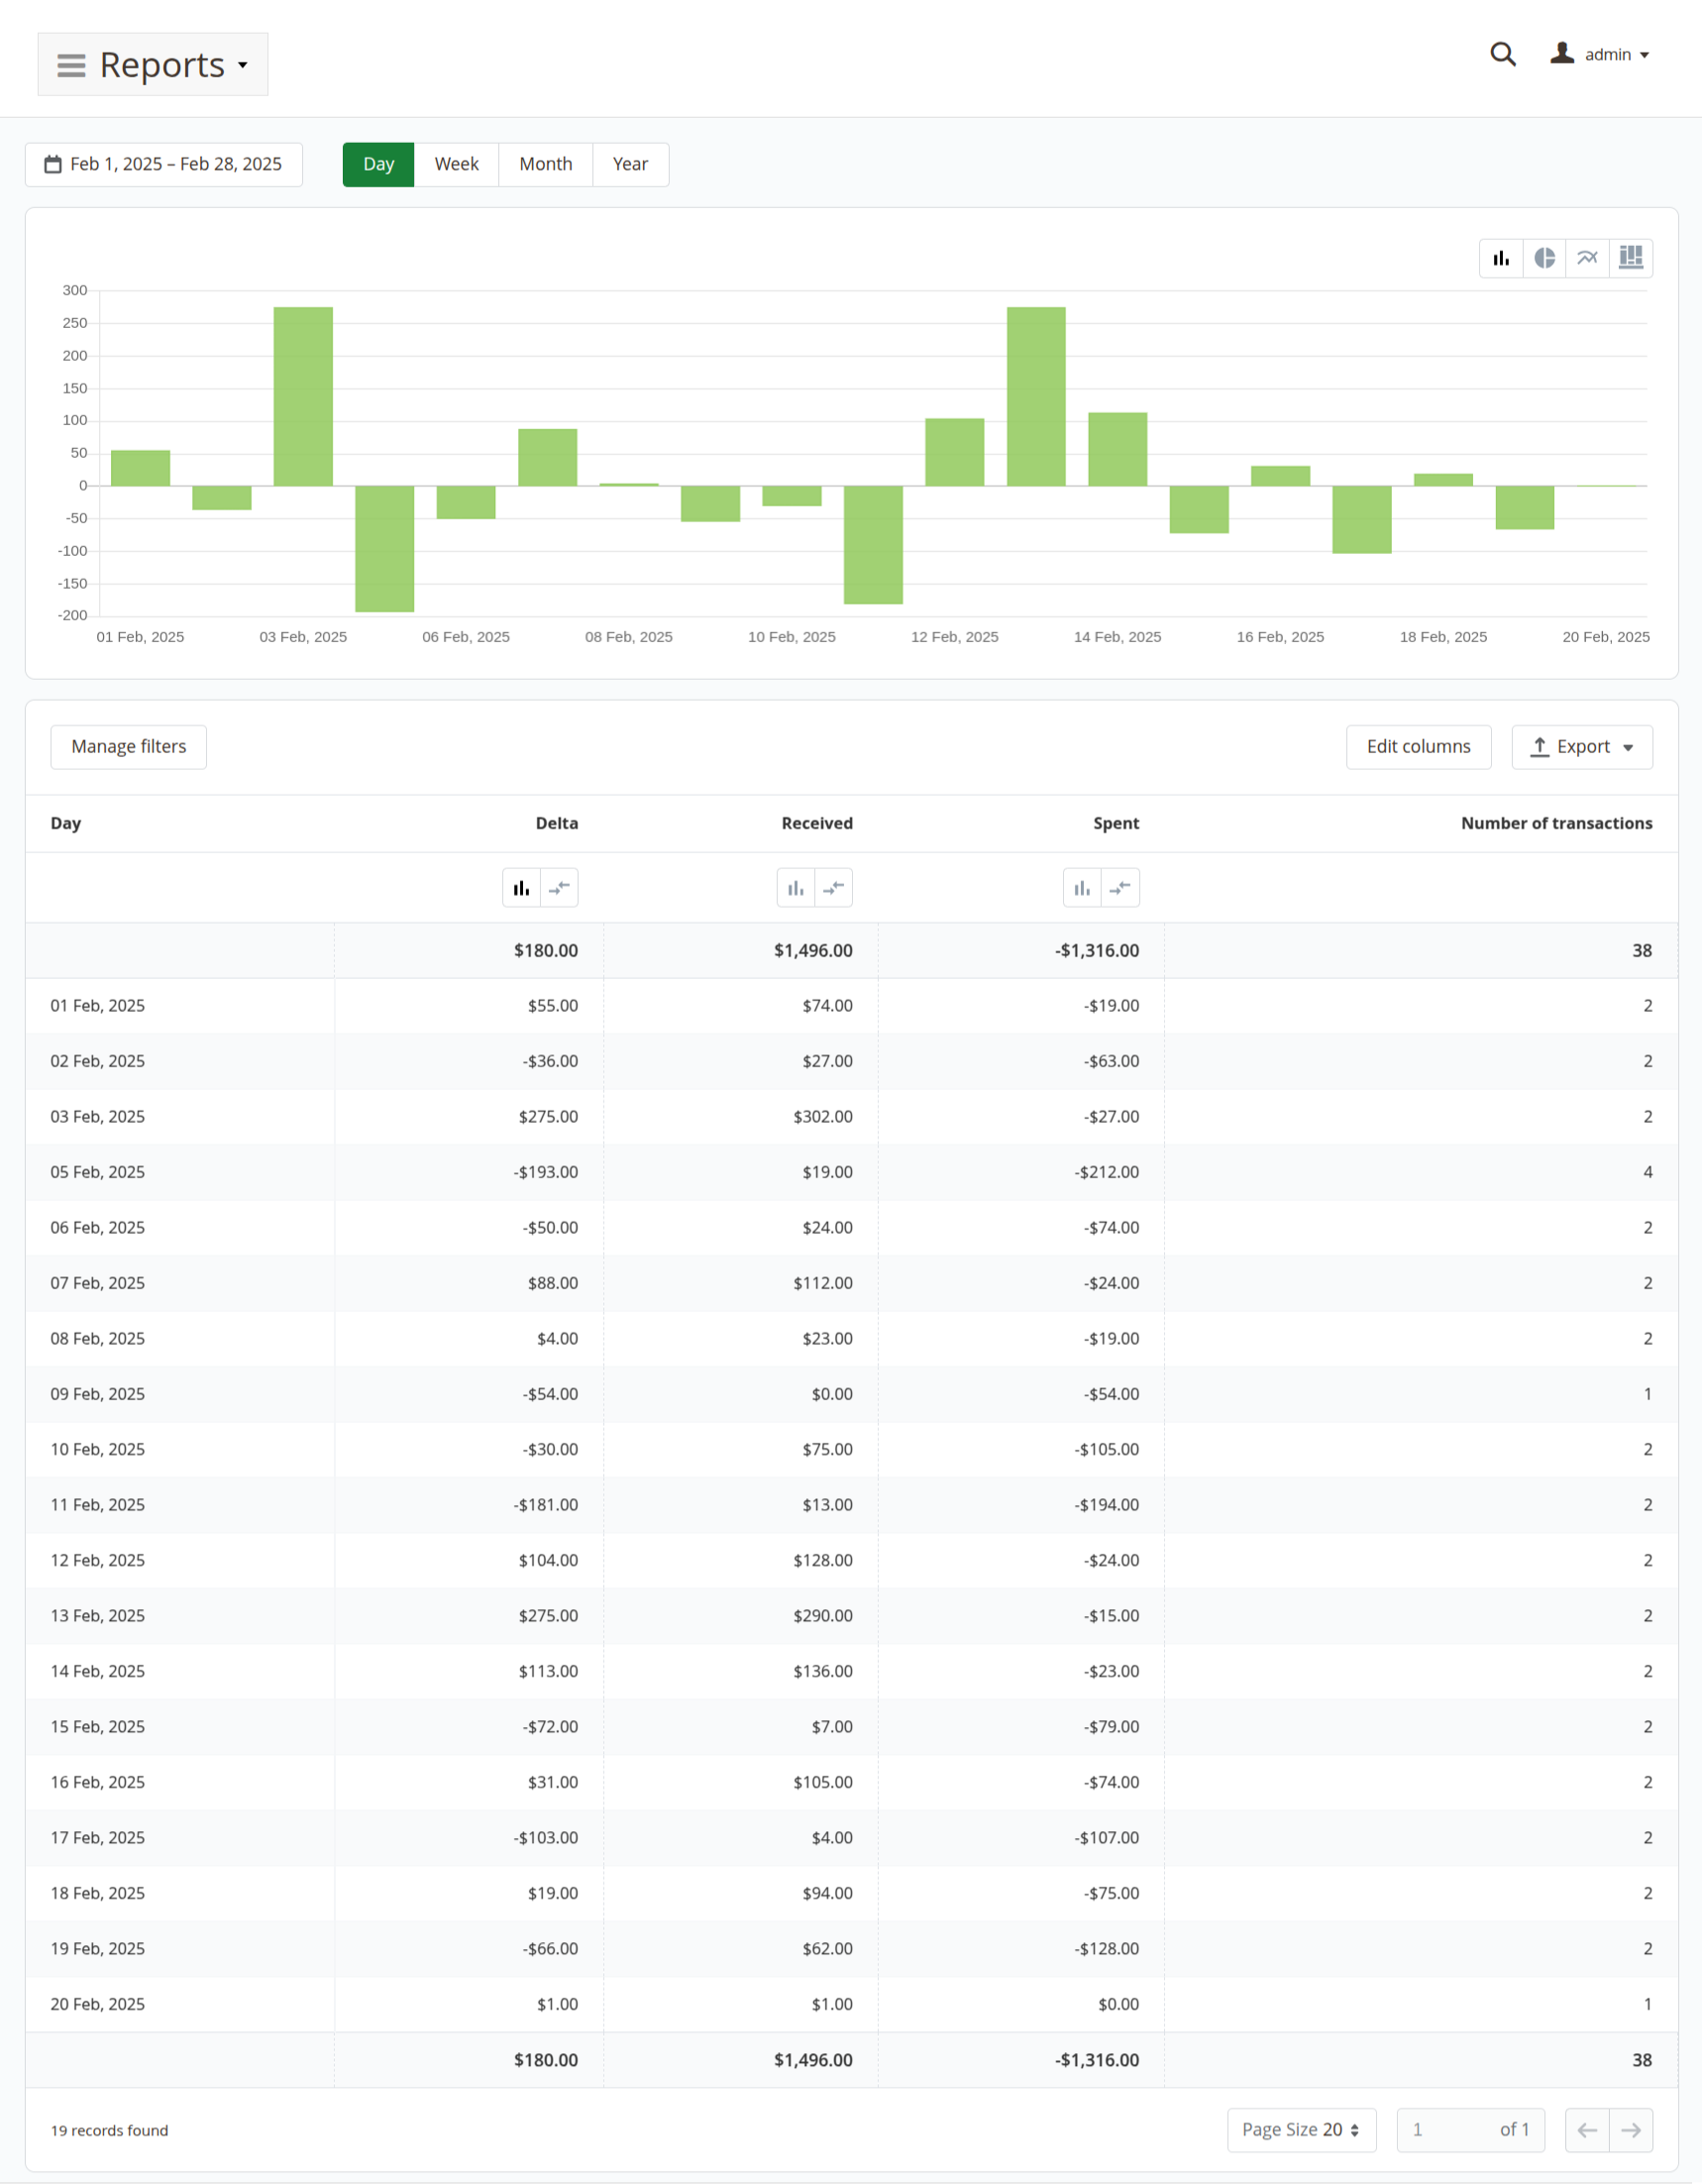Show Received column as bar chart
This screenshot has height=2184, width=1702.
[796, 888]
